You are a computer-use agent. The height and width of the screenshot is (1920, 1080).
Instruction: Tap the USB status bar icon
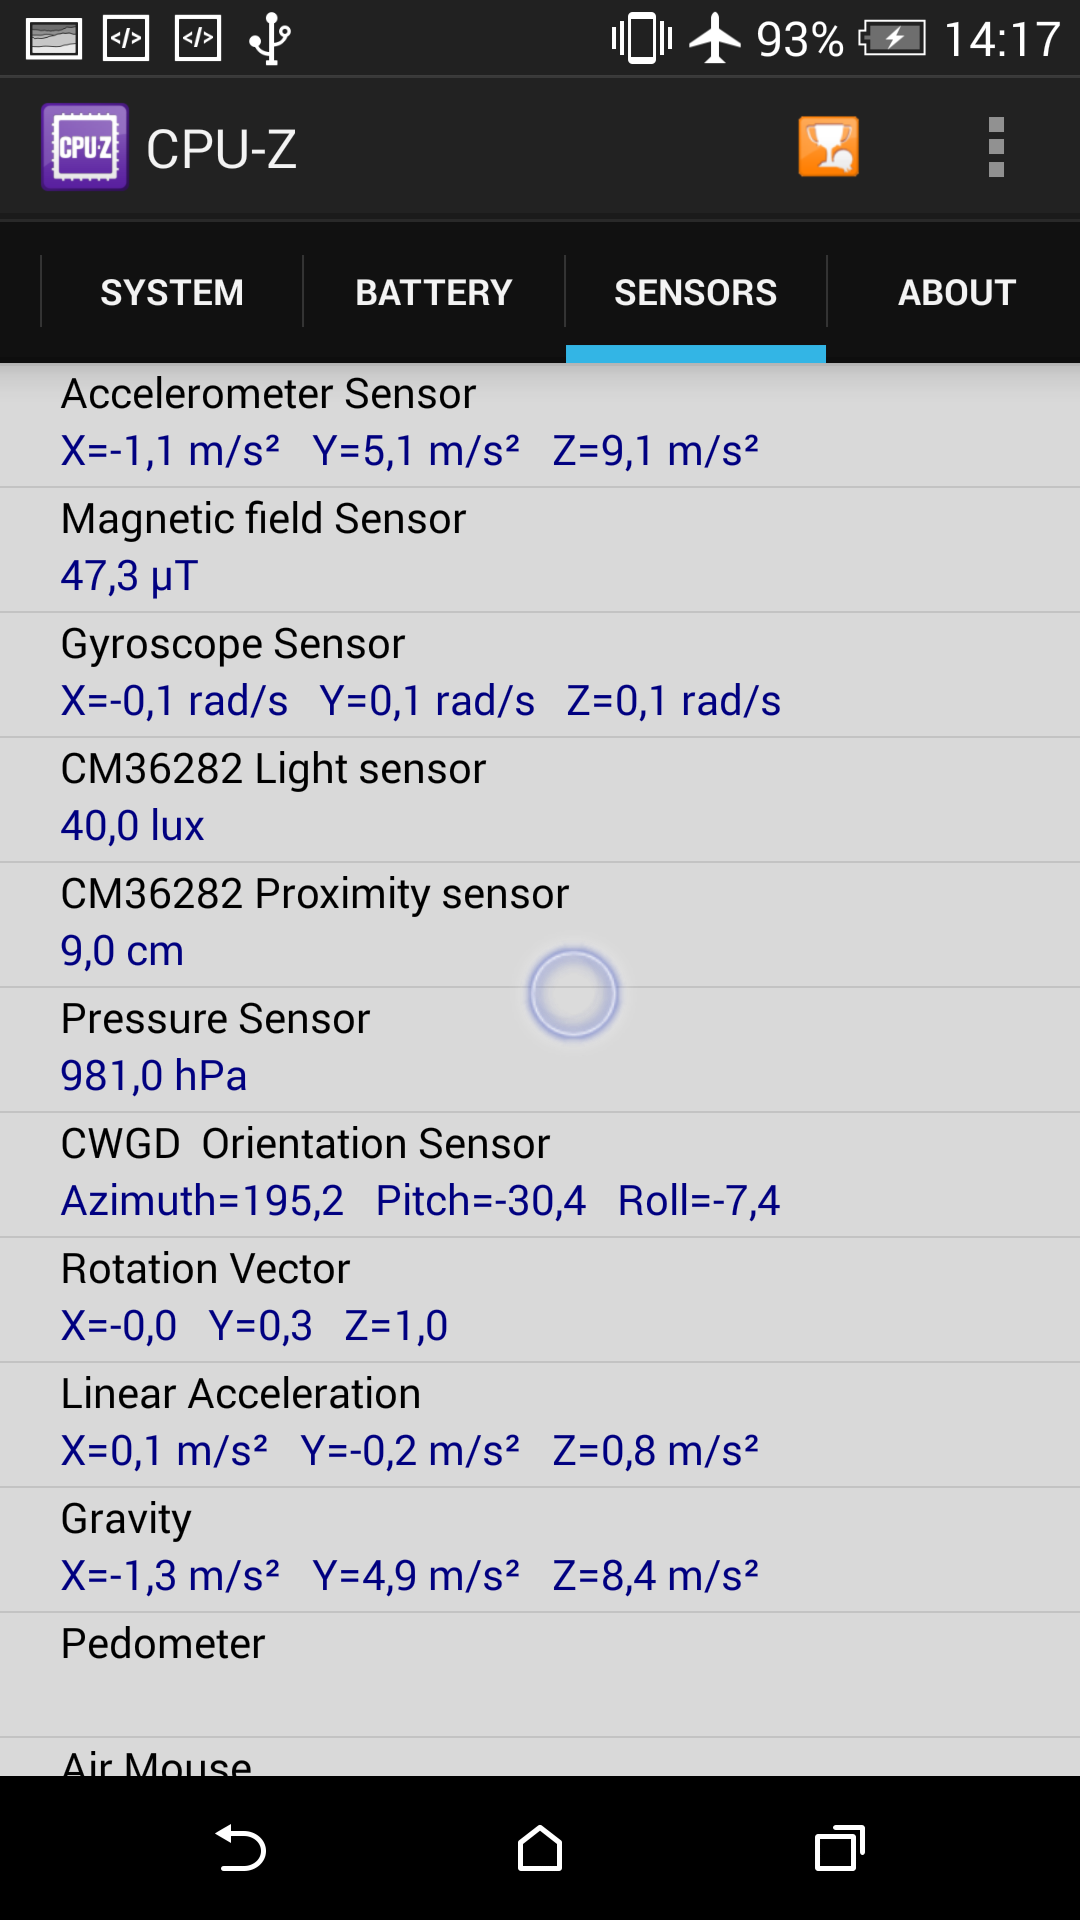pos(270,40)
